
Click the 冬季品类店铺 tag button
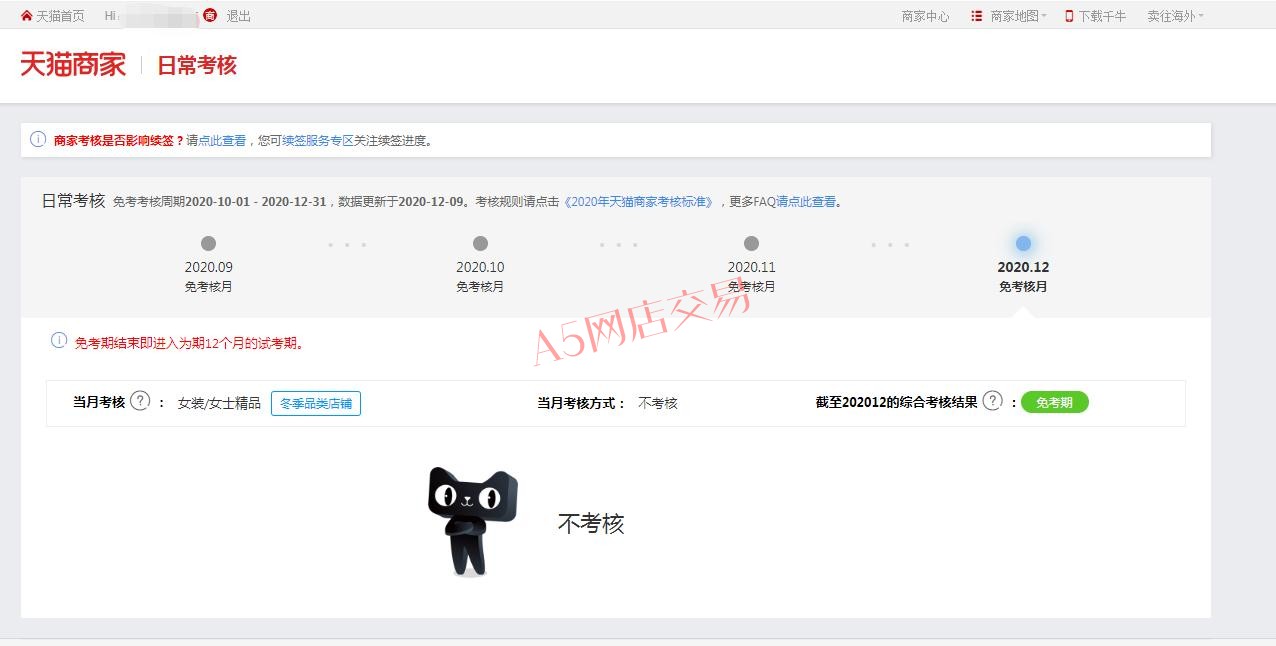point(316,403)
